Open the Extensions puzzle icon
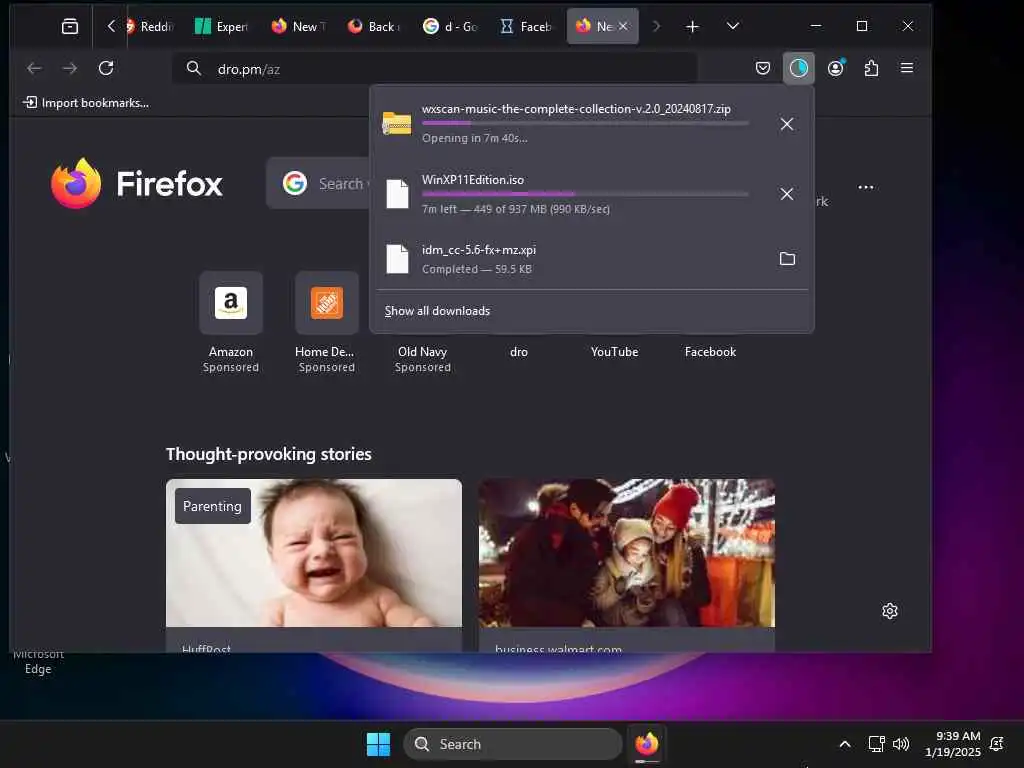This screenshot has width=1024, height=768. 871,68
